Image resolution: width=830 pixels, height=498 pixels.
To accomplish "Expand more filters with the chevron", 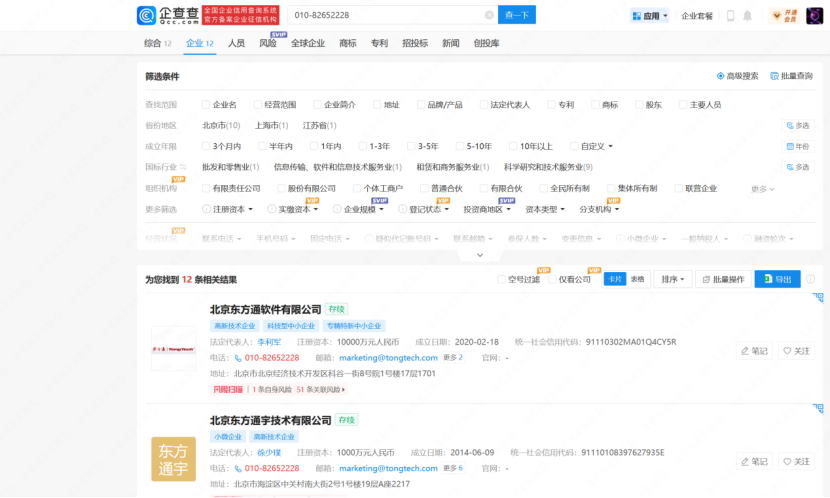I will coord(480,255).
